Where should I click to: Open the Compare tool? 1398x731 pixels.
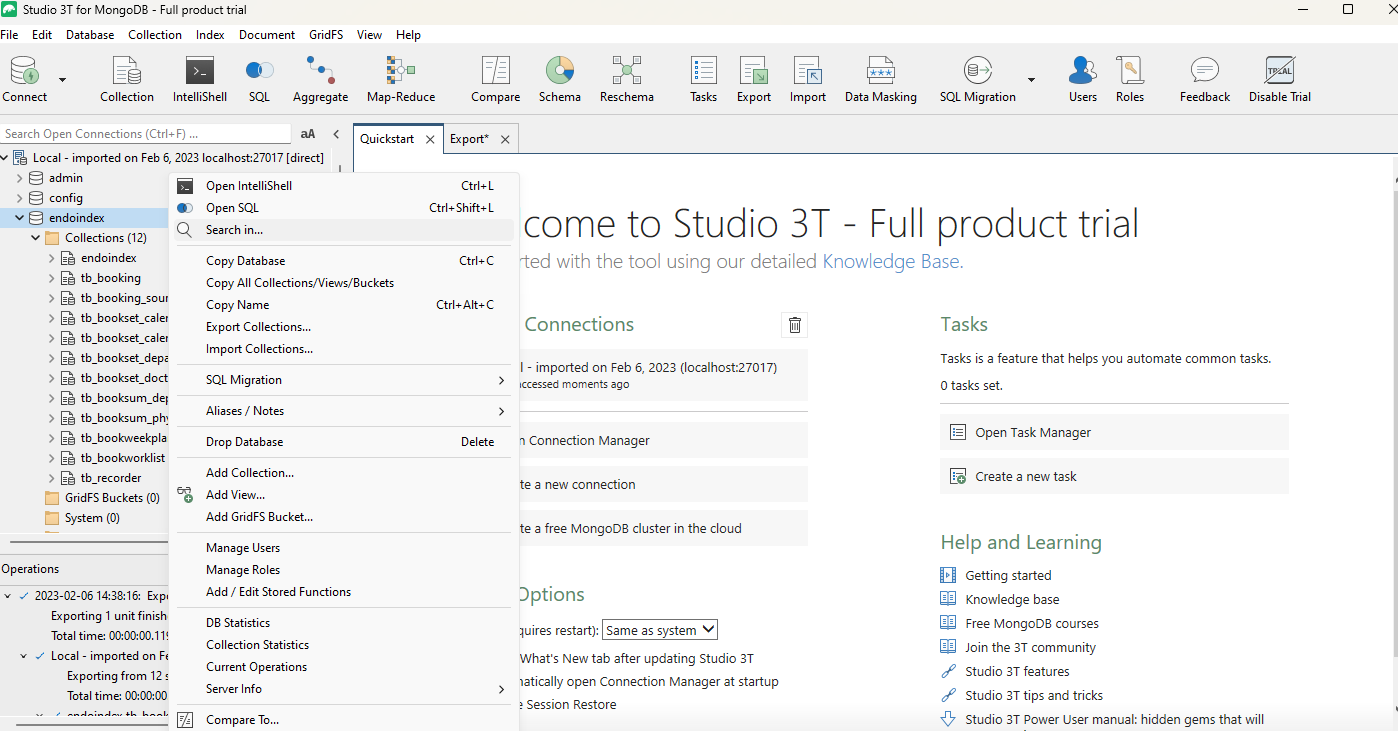[x=496, y=79]
